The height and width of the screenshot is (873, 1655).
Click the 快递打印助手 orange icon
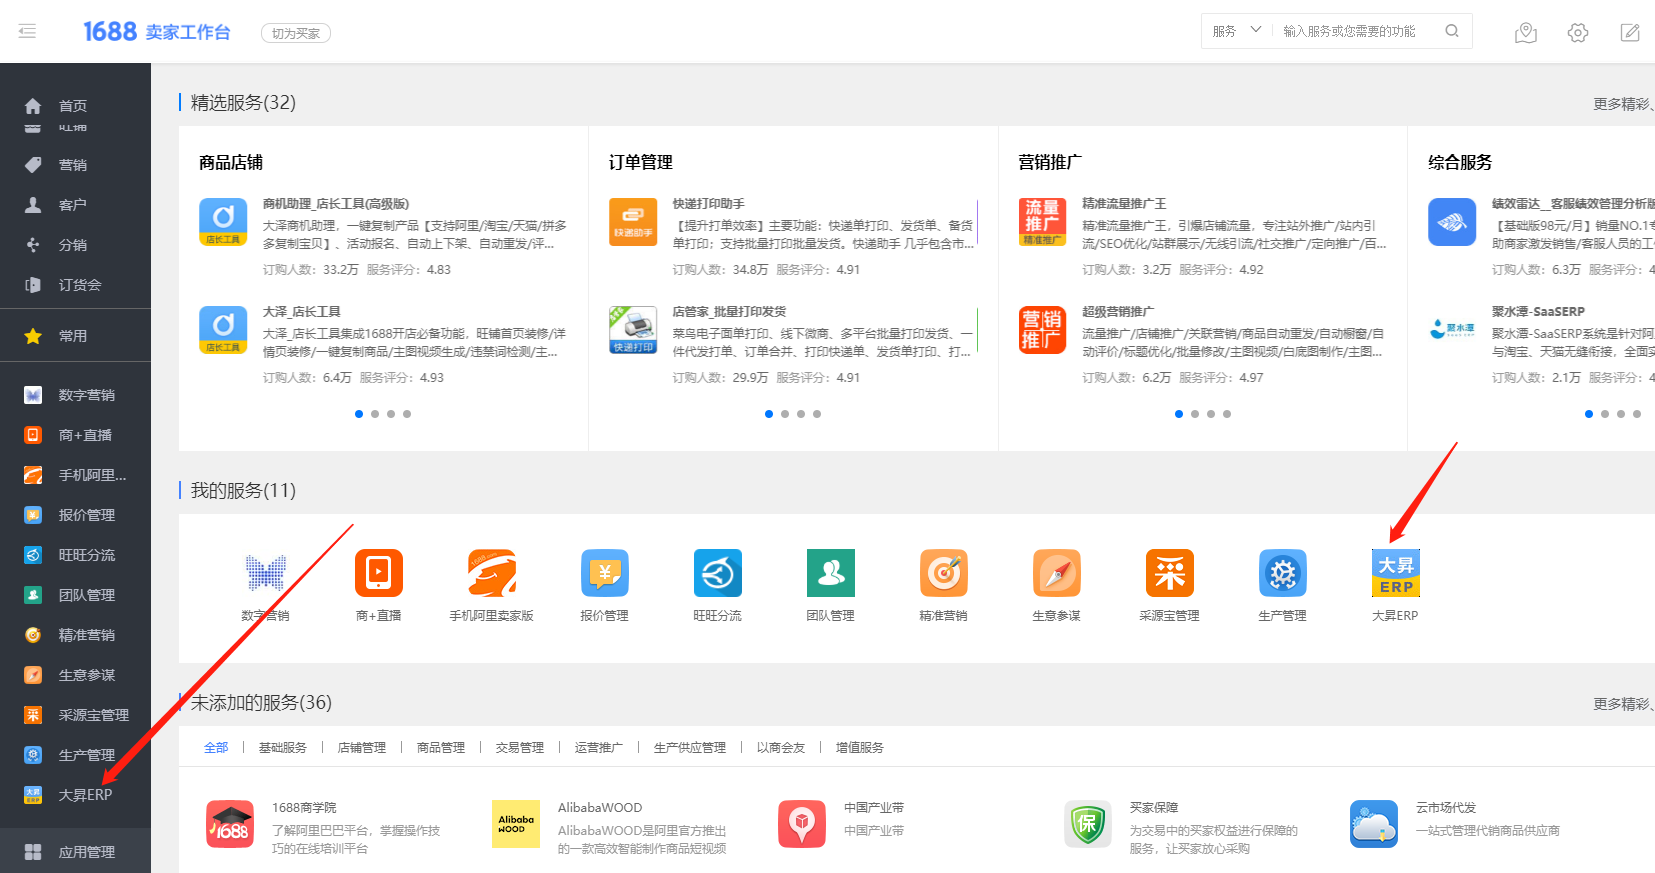point(633,222)
